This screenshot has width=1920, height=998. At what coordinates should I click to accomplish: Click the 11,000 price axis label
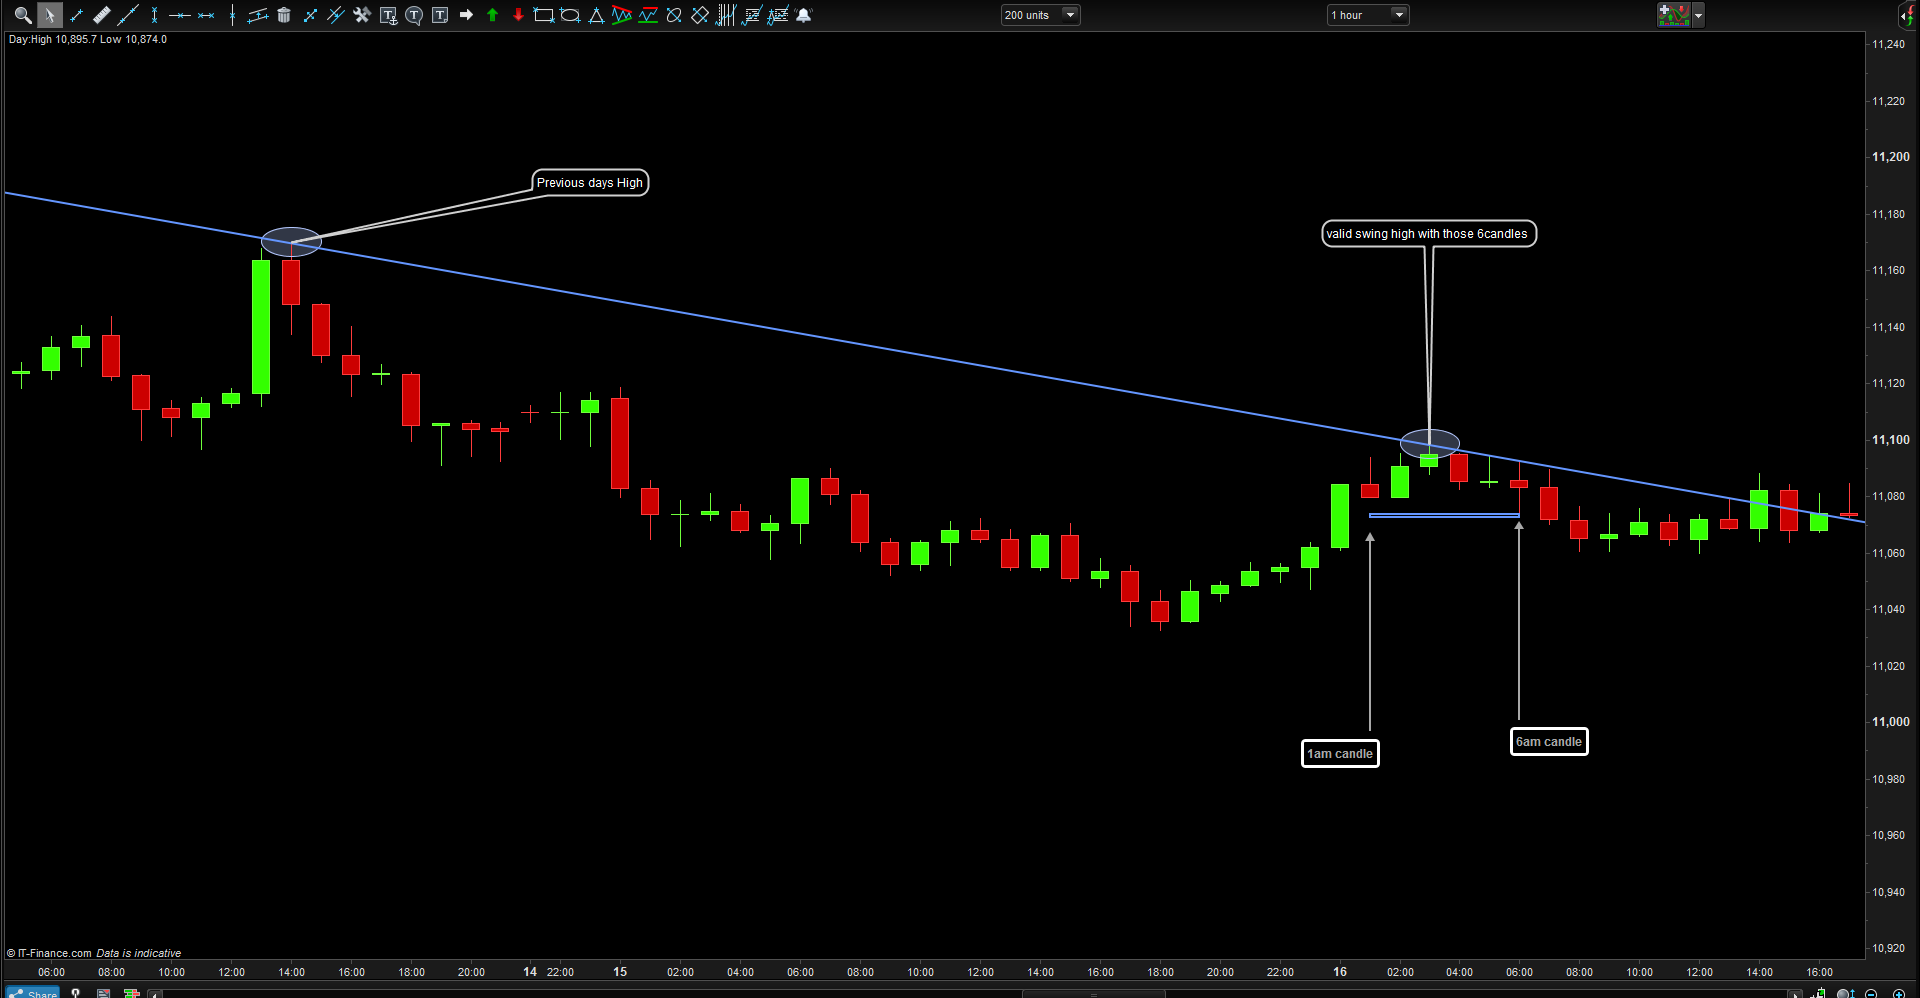[x=1890, y=722]
